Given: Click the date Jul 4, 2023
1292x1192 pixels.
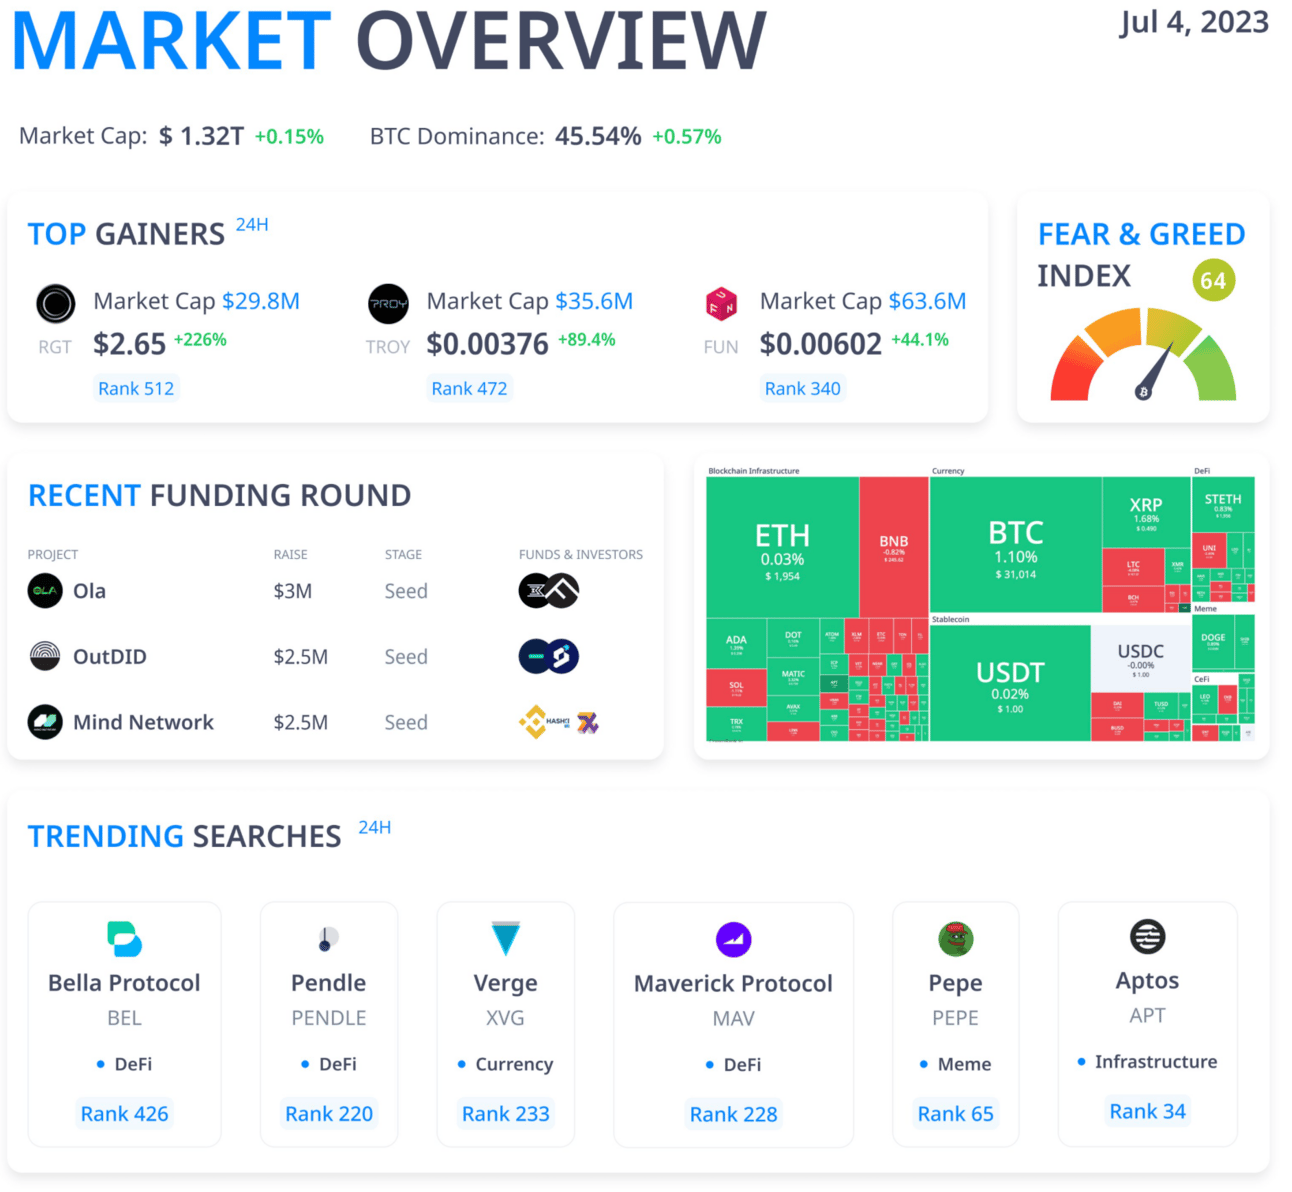Looking at the screenshot, I should pos(1194,22).
